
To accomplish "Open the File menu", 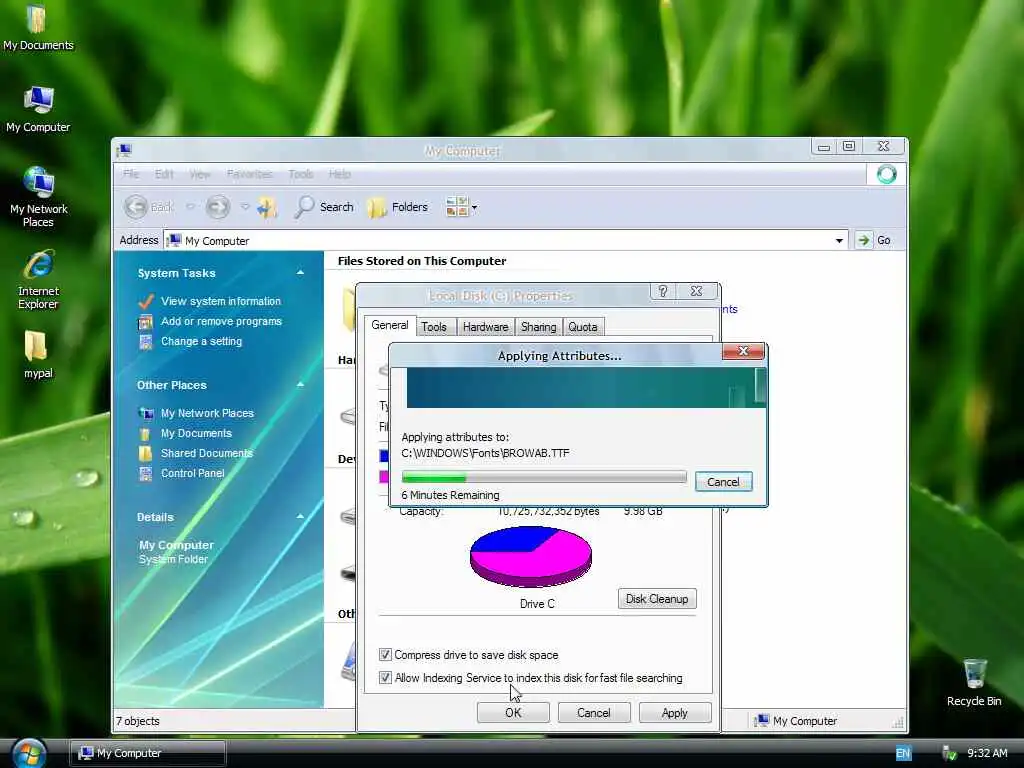I will [131, 174].
